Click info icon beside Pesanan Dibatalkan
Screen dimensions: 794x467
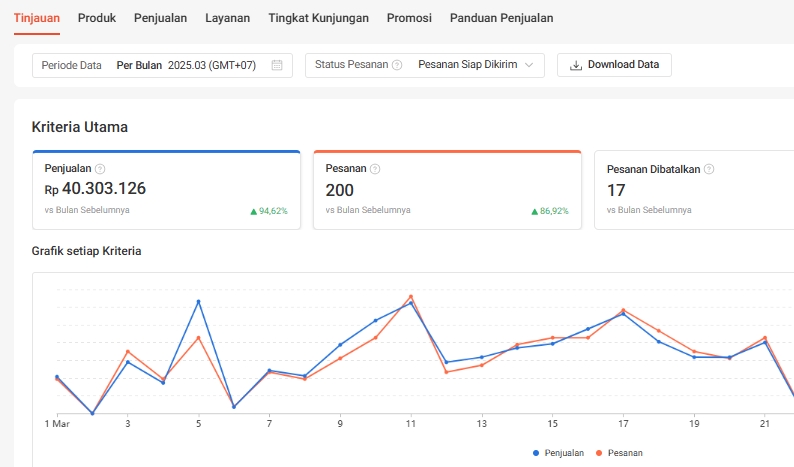pyautogui.click(x=708, y=169)
